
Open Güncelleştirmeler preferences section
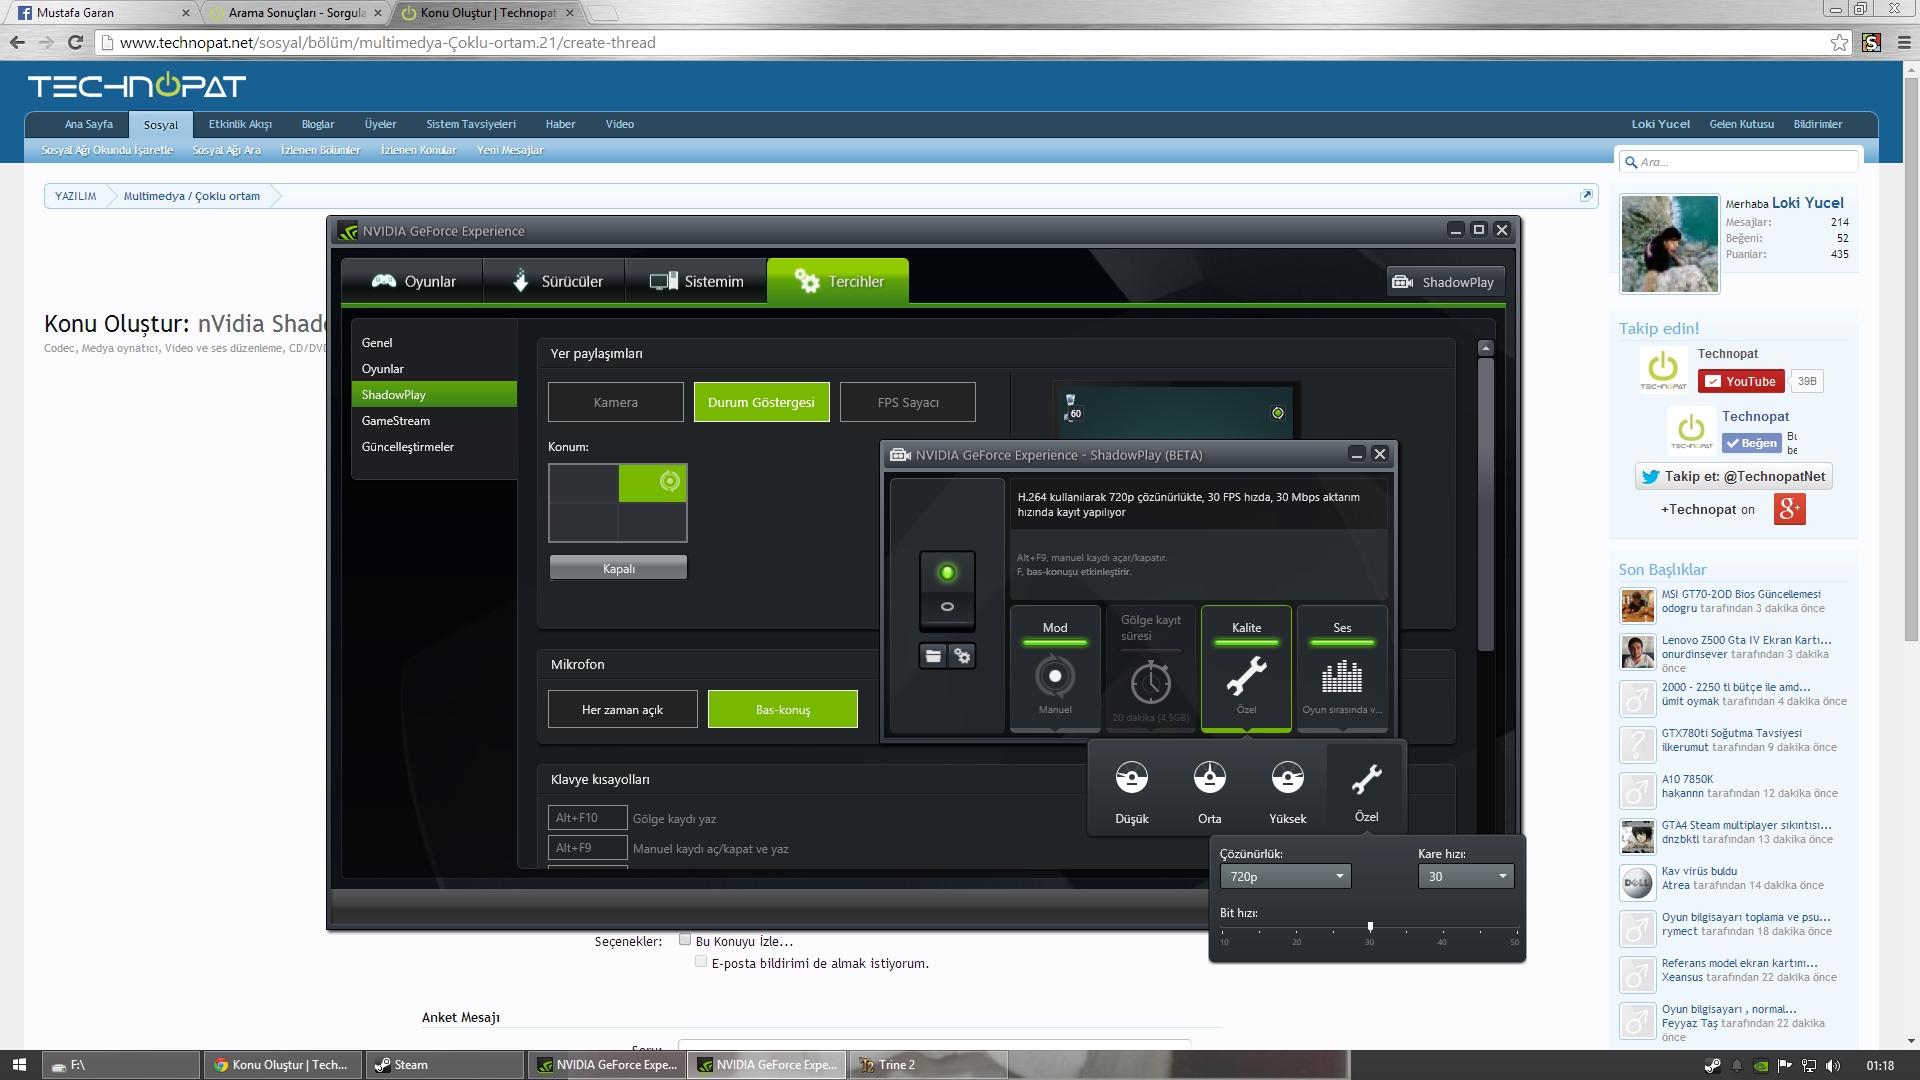(434, 447)
